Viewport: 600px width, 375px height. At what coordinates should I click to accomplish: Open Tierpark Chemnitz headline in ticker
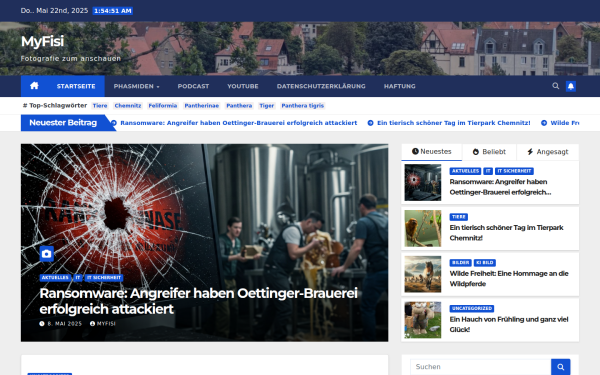coord(454,123)
